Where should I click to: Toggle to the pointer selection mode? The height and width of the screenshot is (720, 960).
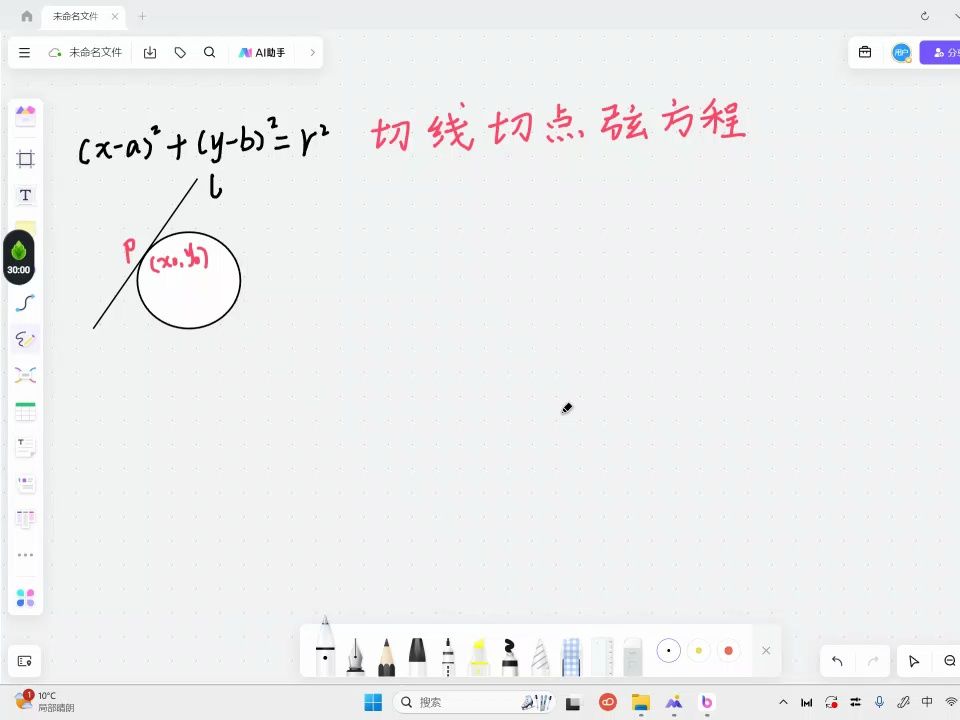913,661
